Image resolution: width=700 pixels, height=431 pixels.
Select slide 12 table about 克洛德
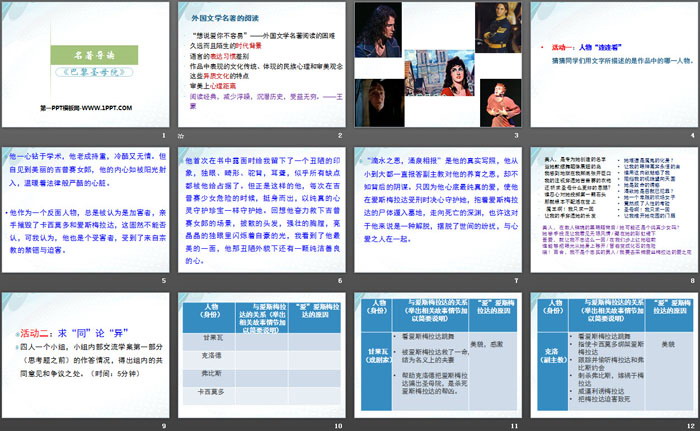pyautogui.click(x=611, y=356)
